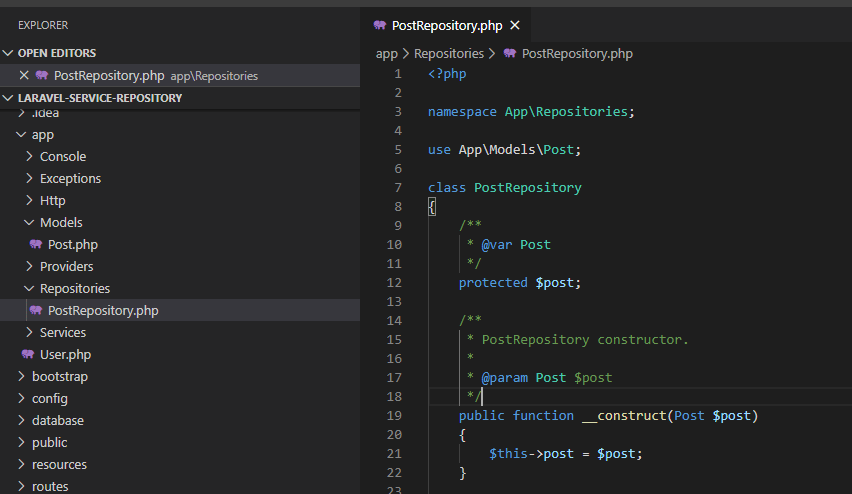This screenshot has width=852, height=494.
Task: Click PHP icon in Open Editors entry
Action: (42, 76)
